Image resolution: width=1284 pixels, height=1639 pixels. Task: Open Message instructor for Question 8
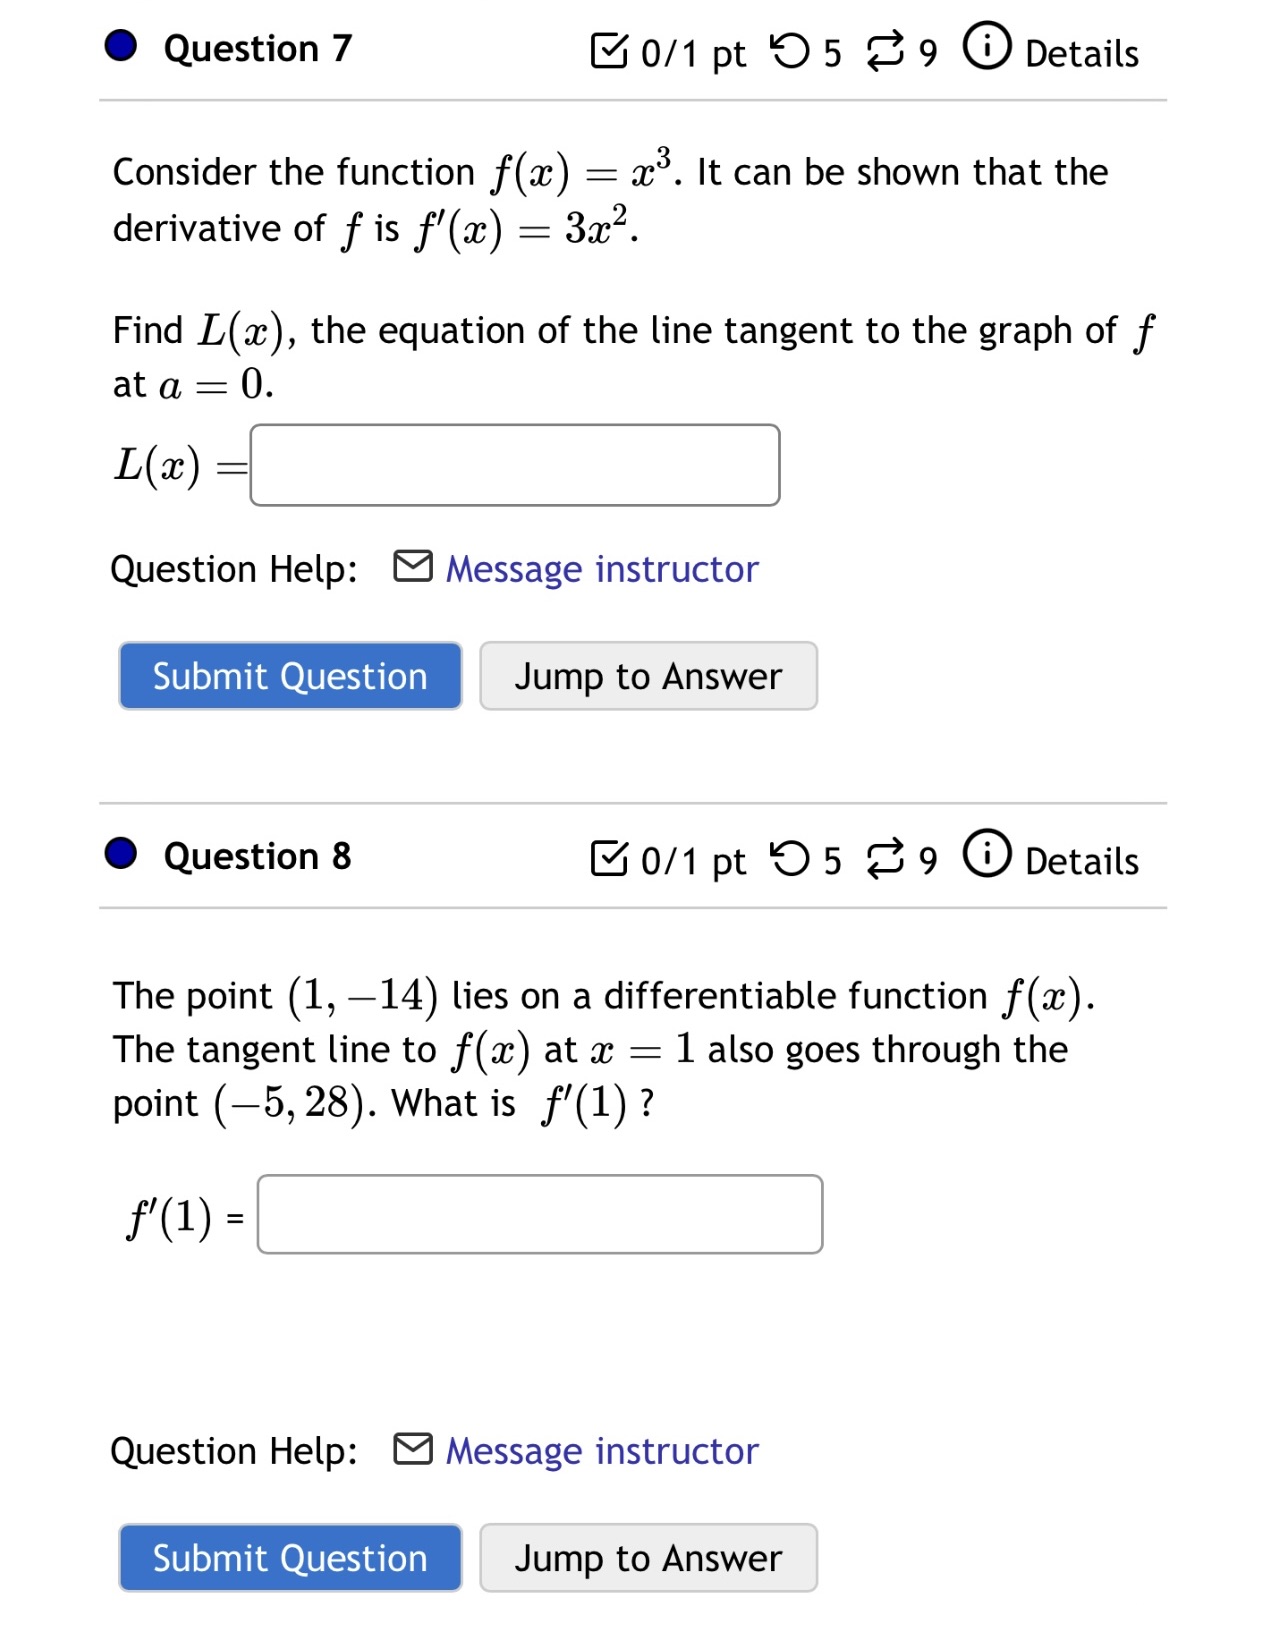[x=601, y=1451]
